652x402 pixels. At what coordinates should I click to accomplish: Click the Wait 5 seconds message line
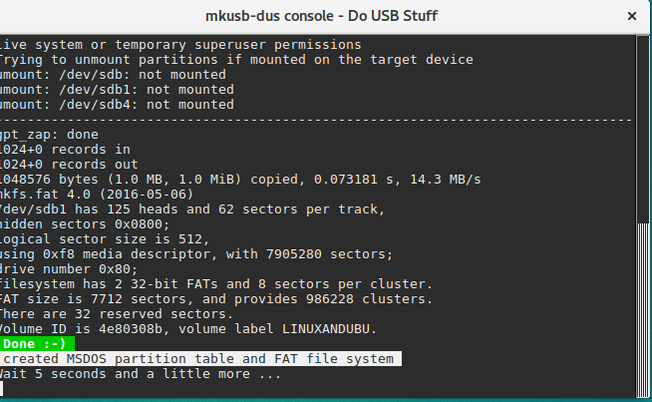click(x=140, y=374)
